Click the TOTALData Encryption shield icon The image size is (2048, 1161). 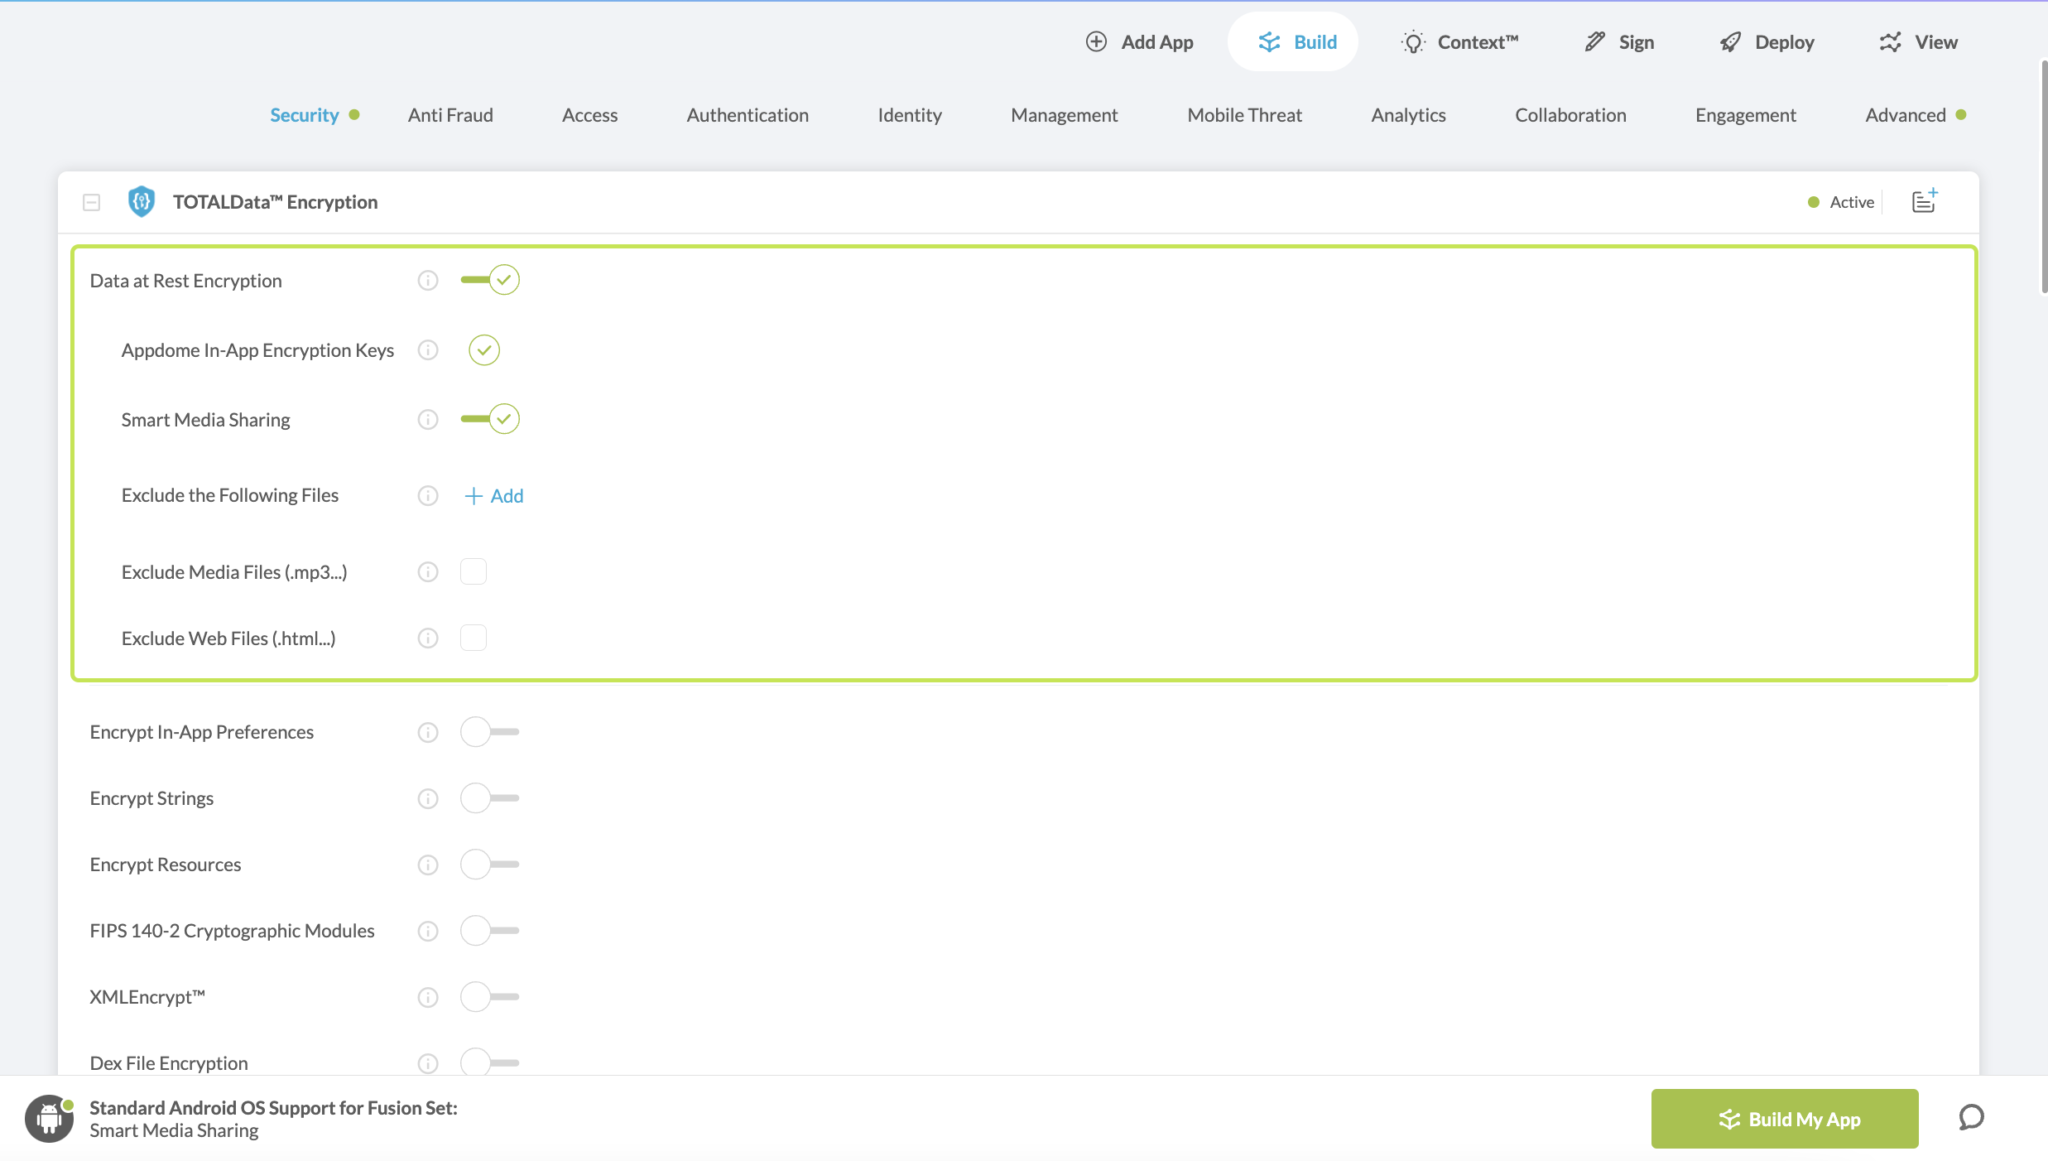click(x=141, y=202)
